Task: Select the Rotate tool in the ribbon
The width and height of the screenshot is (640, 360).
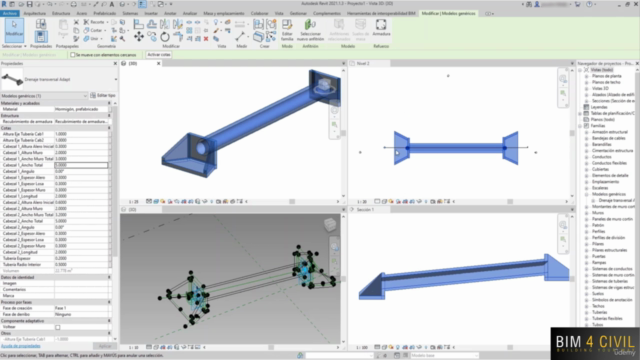Action: click(x=164, y=37)
